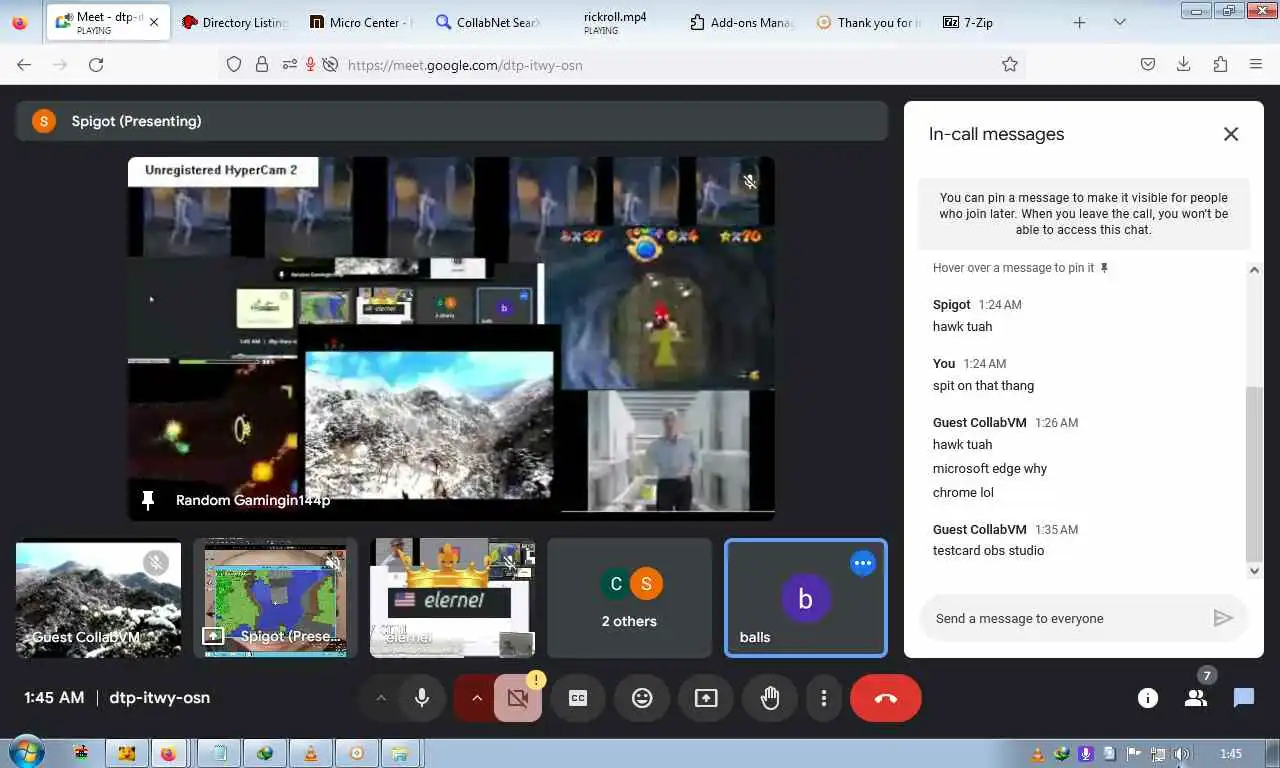This screenshot has height=768, width=1280.
Task: Switch to the Thank you for tab
Action: pos(869,22)
